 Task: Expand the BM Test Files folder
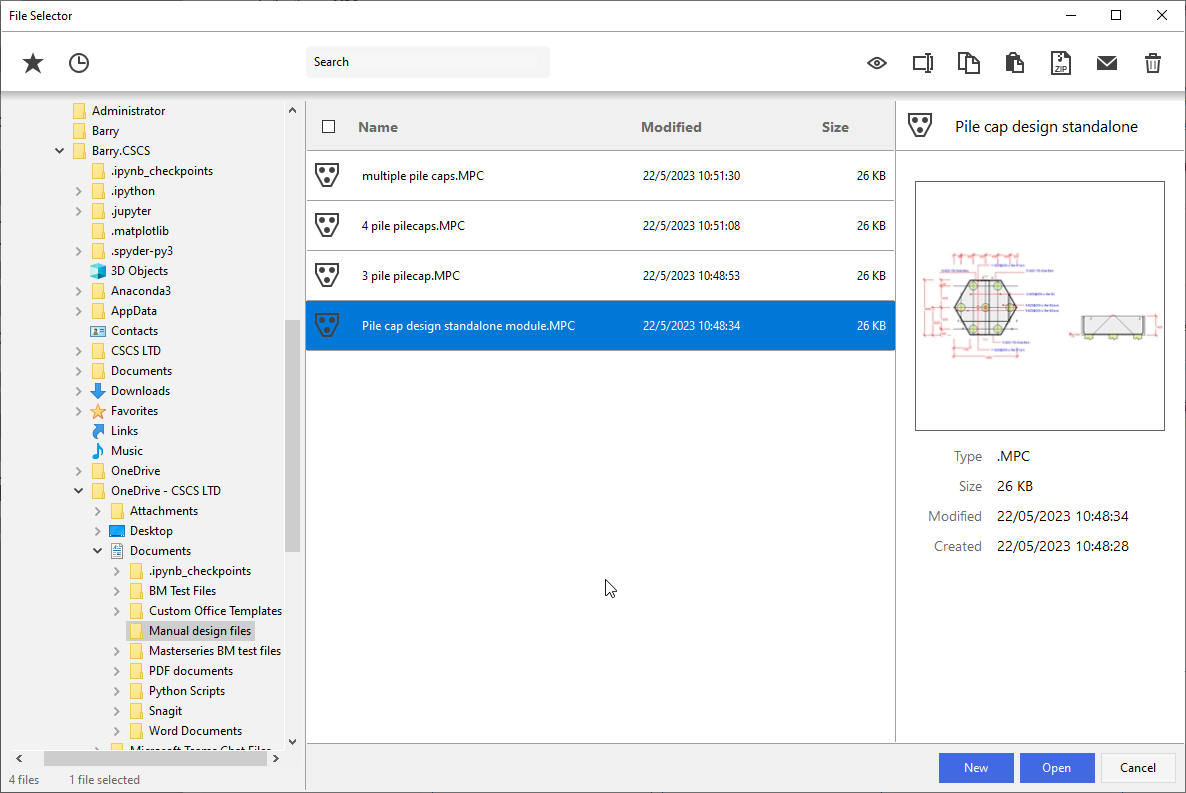pos(116,591)
